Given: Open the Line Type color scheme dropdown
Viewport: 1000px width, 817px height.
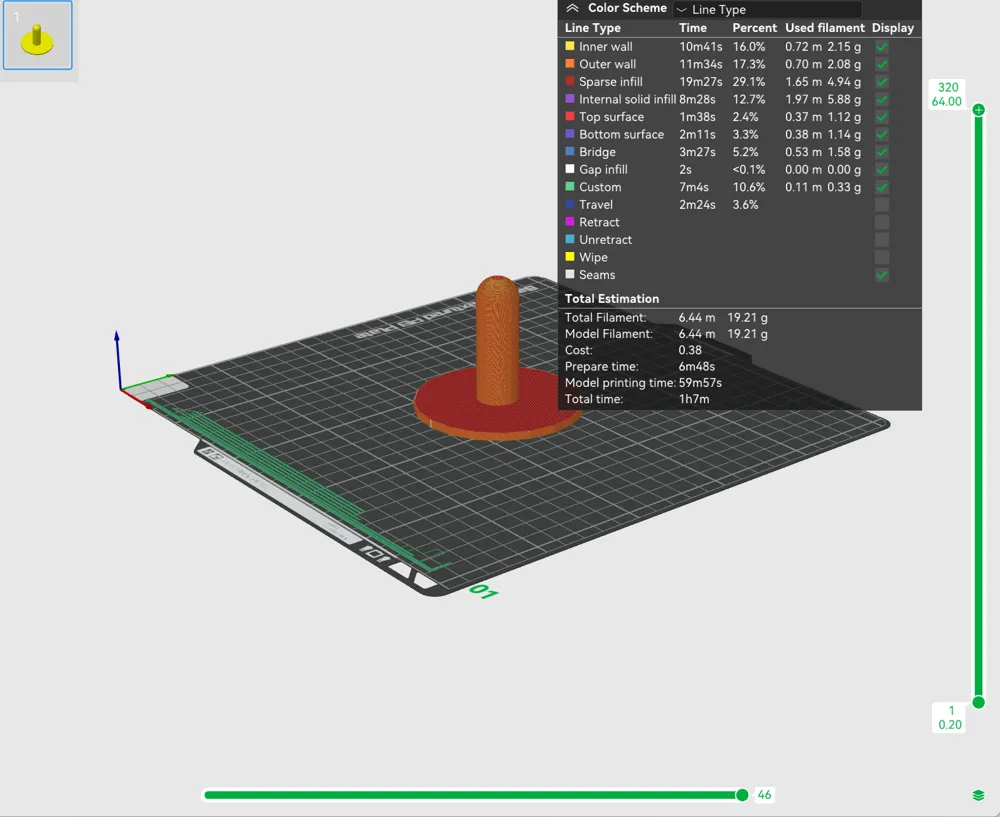Looking at the screenshot, I should click(767, 9).
